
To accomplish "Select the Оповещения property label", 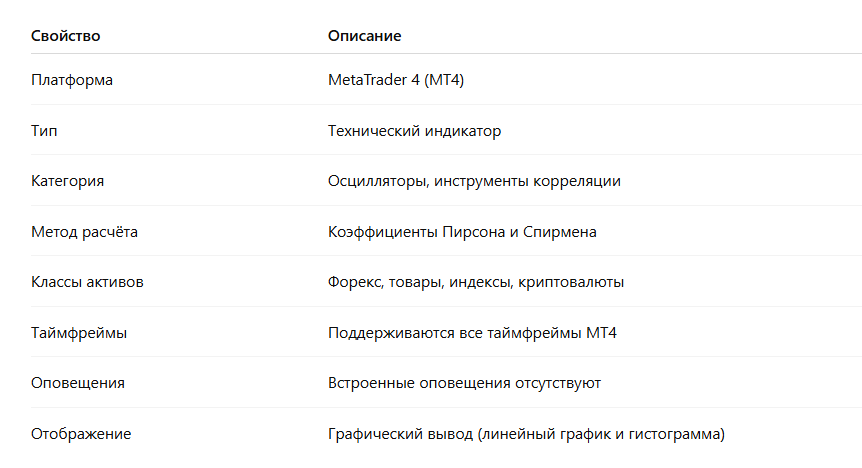I will (x=78, y=383).
